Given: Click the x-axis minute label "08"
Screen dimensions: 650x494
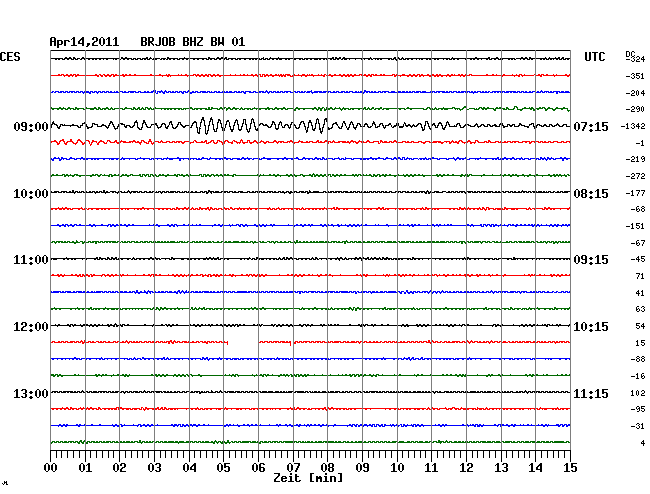Looking at the screenshot, I should (x=327, y=468).
